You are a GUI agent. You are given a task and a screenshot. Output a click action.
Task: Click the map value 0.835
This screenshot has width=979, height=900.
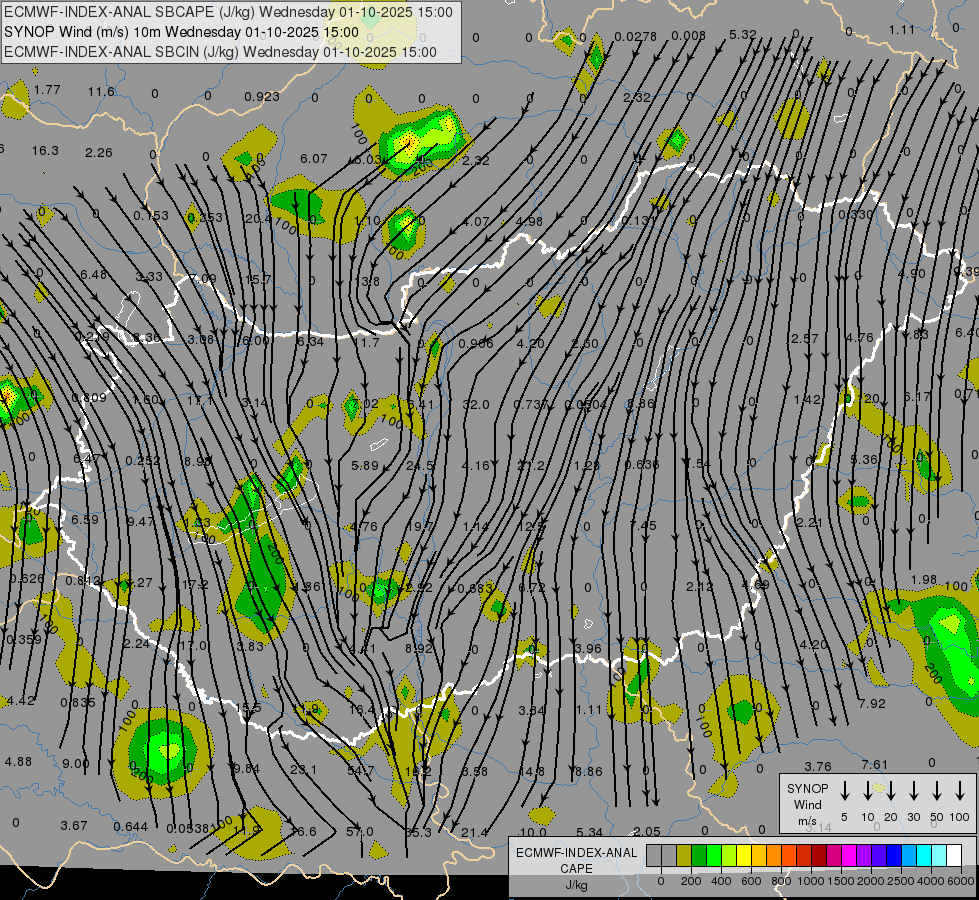pyautogui.click(x=78, y=703)
